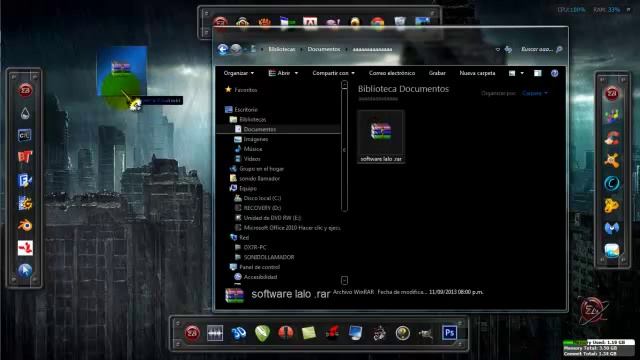Select Red in the navigation tree
The image size is (640, 360).
[x=244, y=238]
